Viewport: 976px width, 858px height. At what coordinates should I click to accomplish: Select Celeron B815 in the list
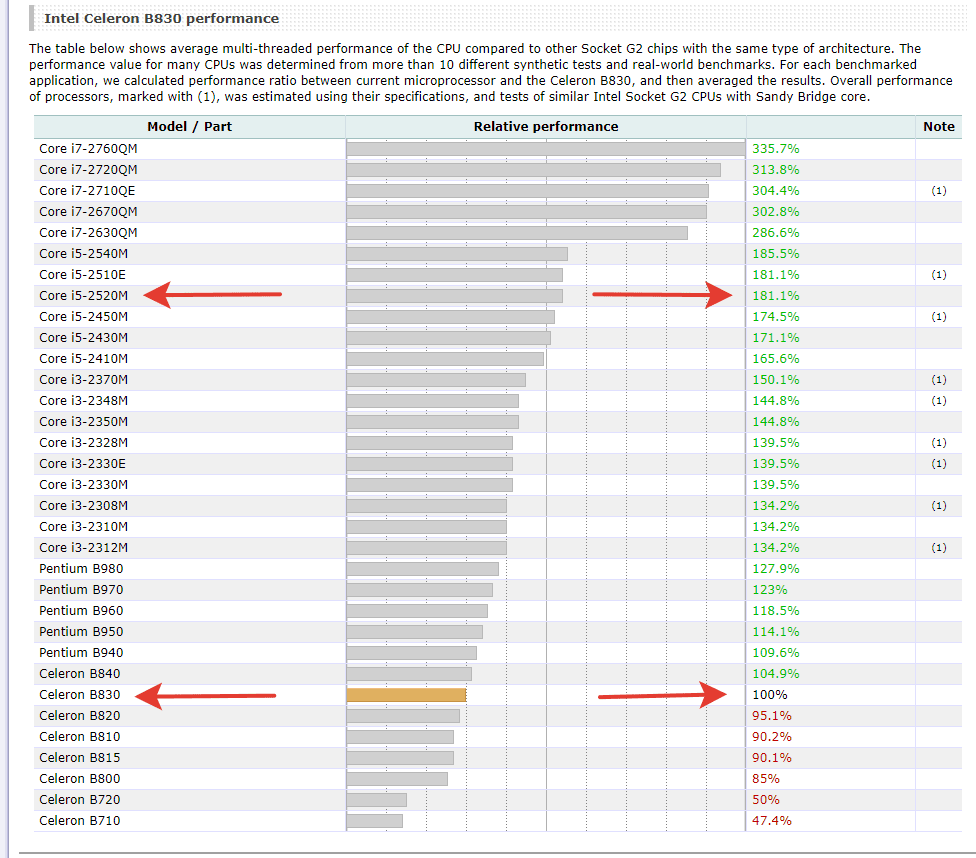(x=80, y=758)
